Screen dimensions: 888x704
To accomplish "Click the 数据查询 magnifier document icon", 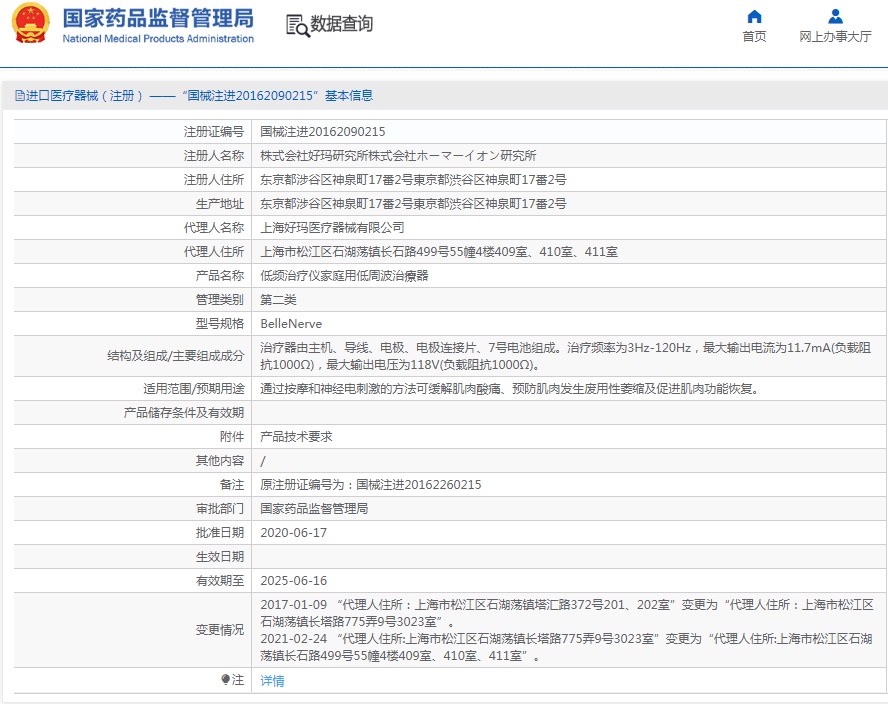I will (x=297, y=25).
